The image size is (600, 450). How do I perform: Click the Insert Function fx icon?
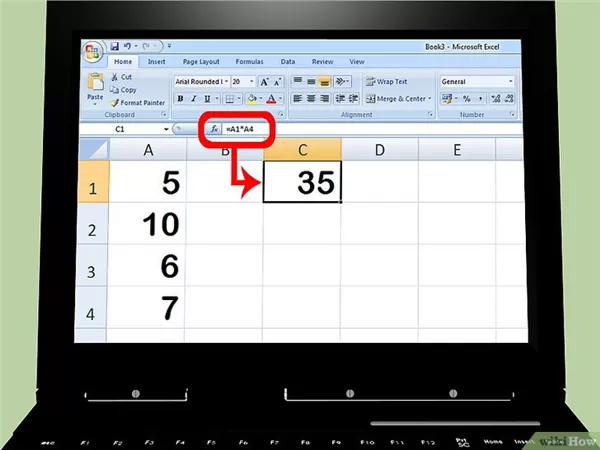pyautogui.click(x=214, y=129)
